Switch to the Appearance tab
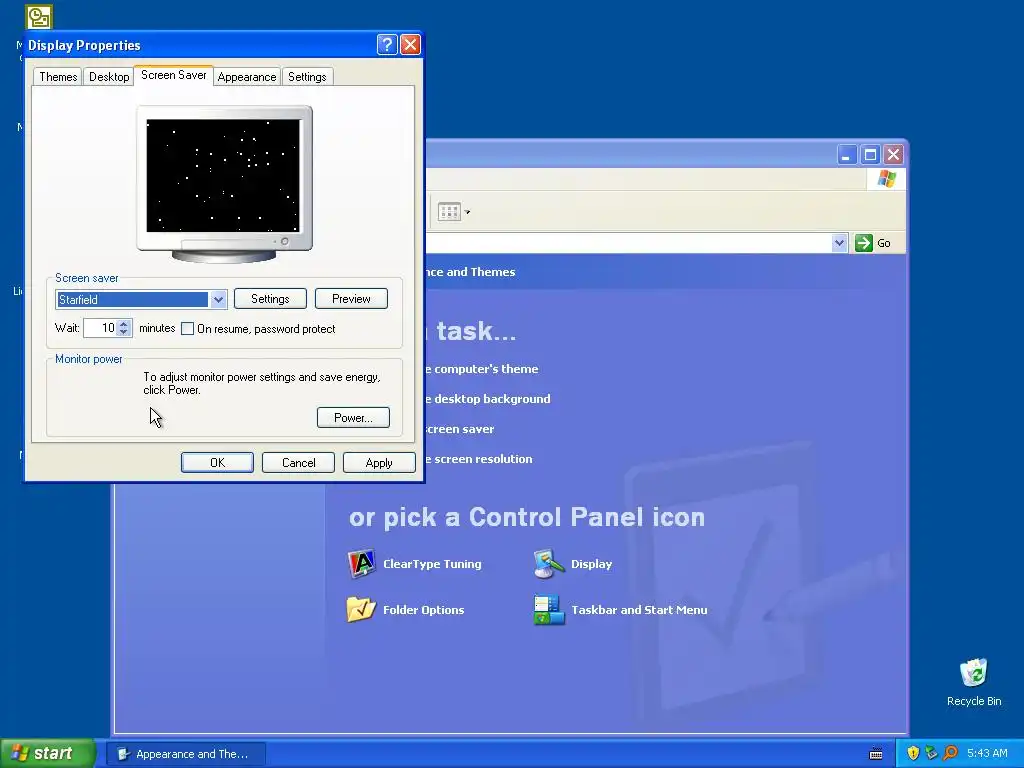Image resolution: width=1024 pixels, height=768 pixels. point(247,76)
